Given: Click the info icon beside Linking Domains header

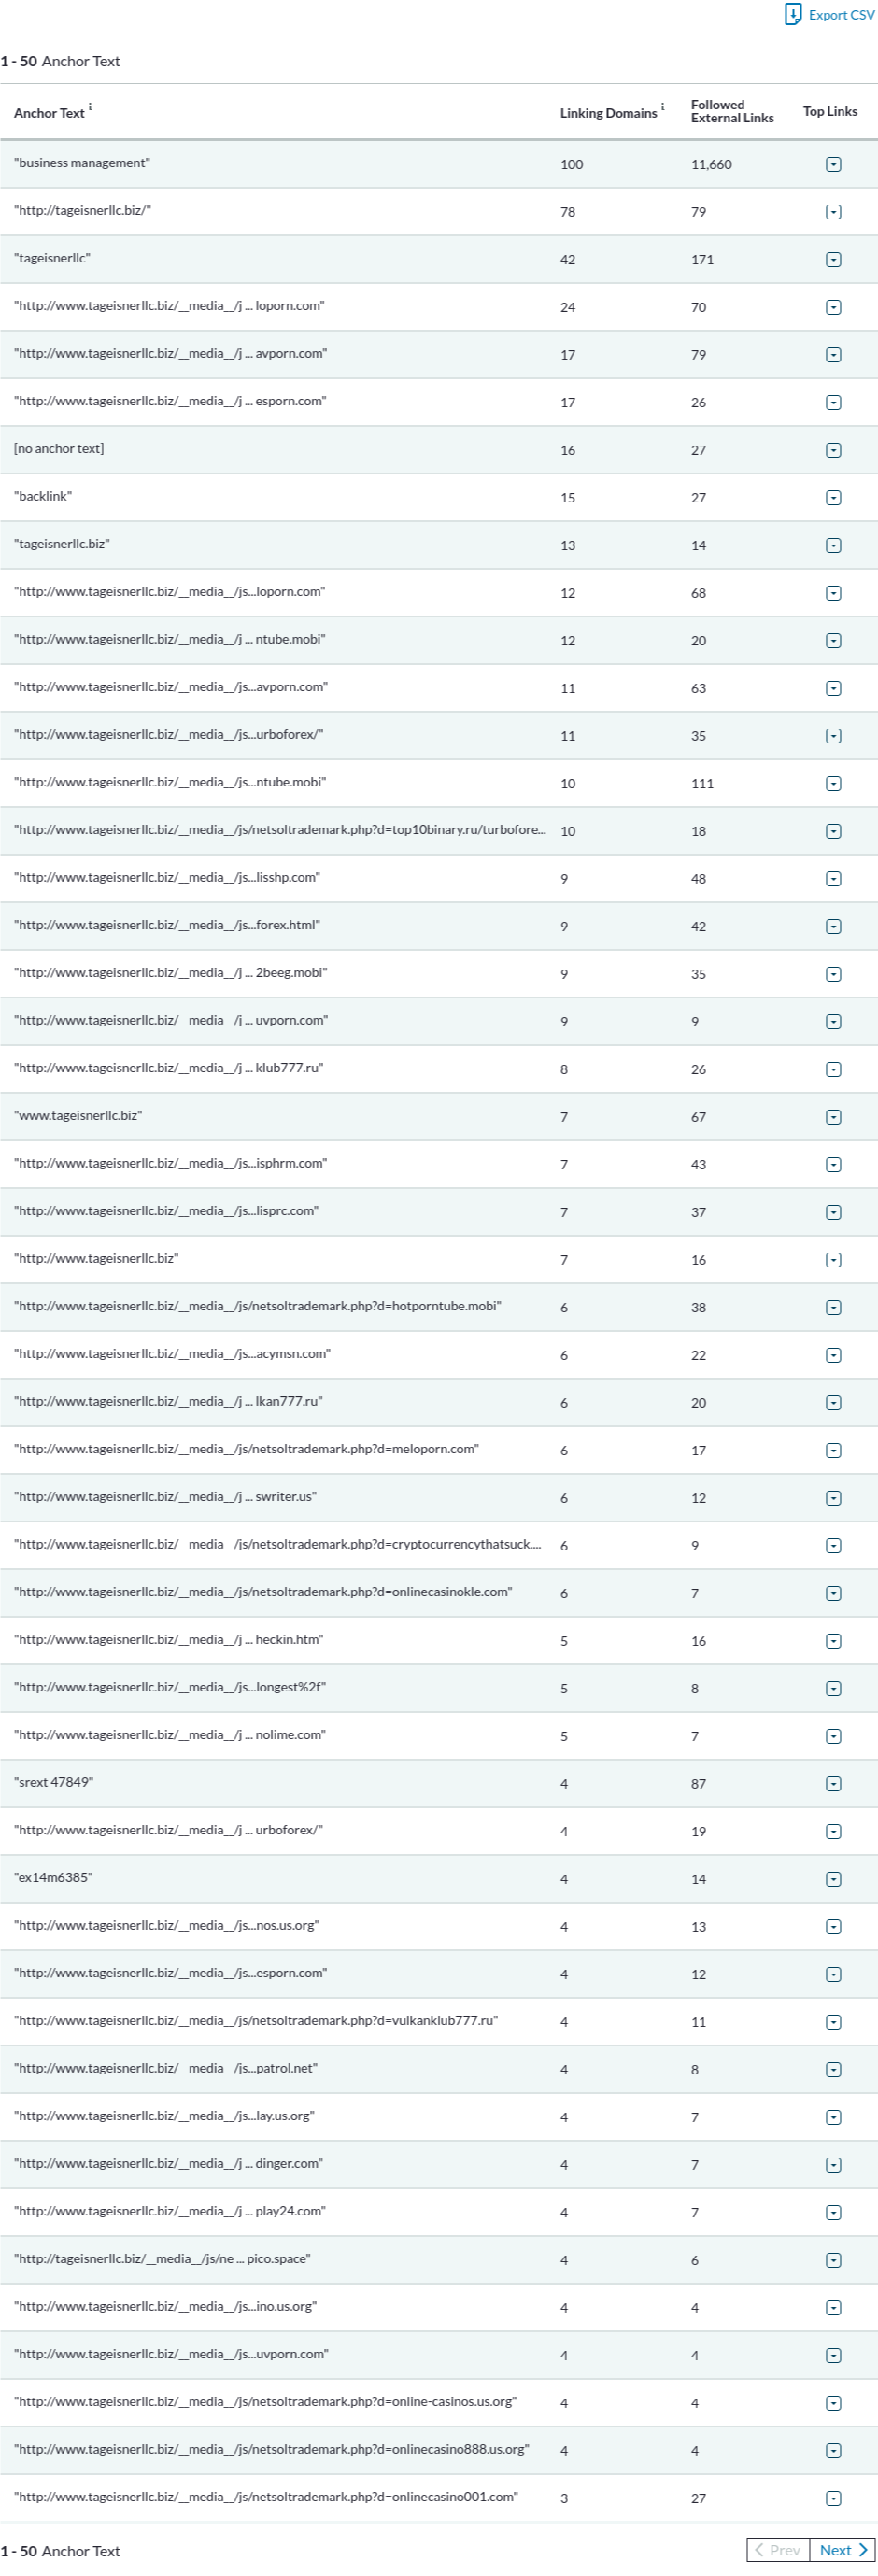Looking at the screenshot, I should pyautogui.click(x=662, y=106).
